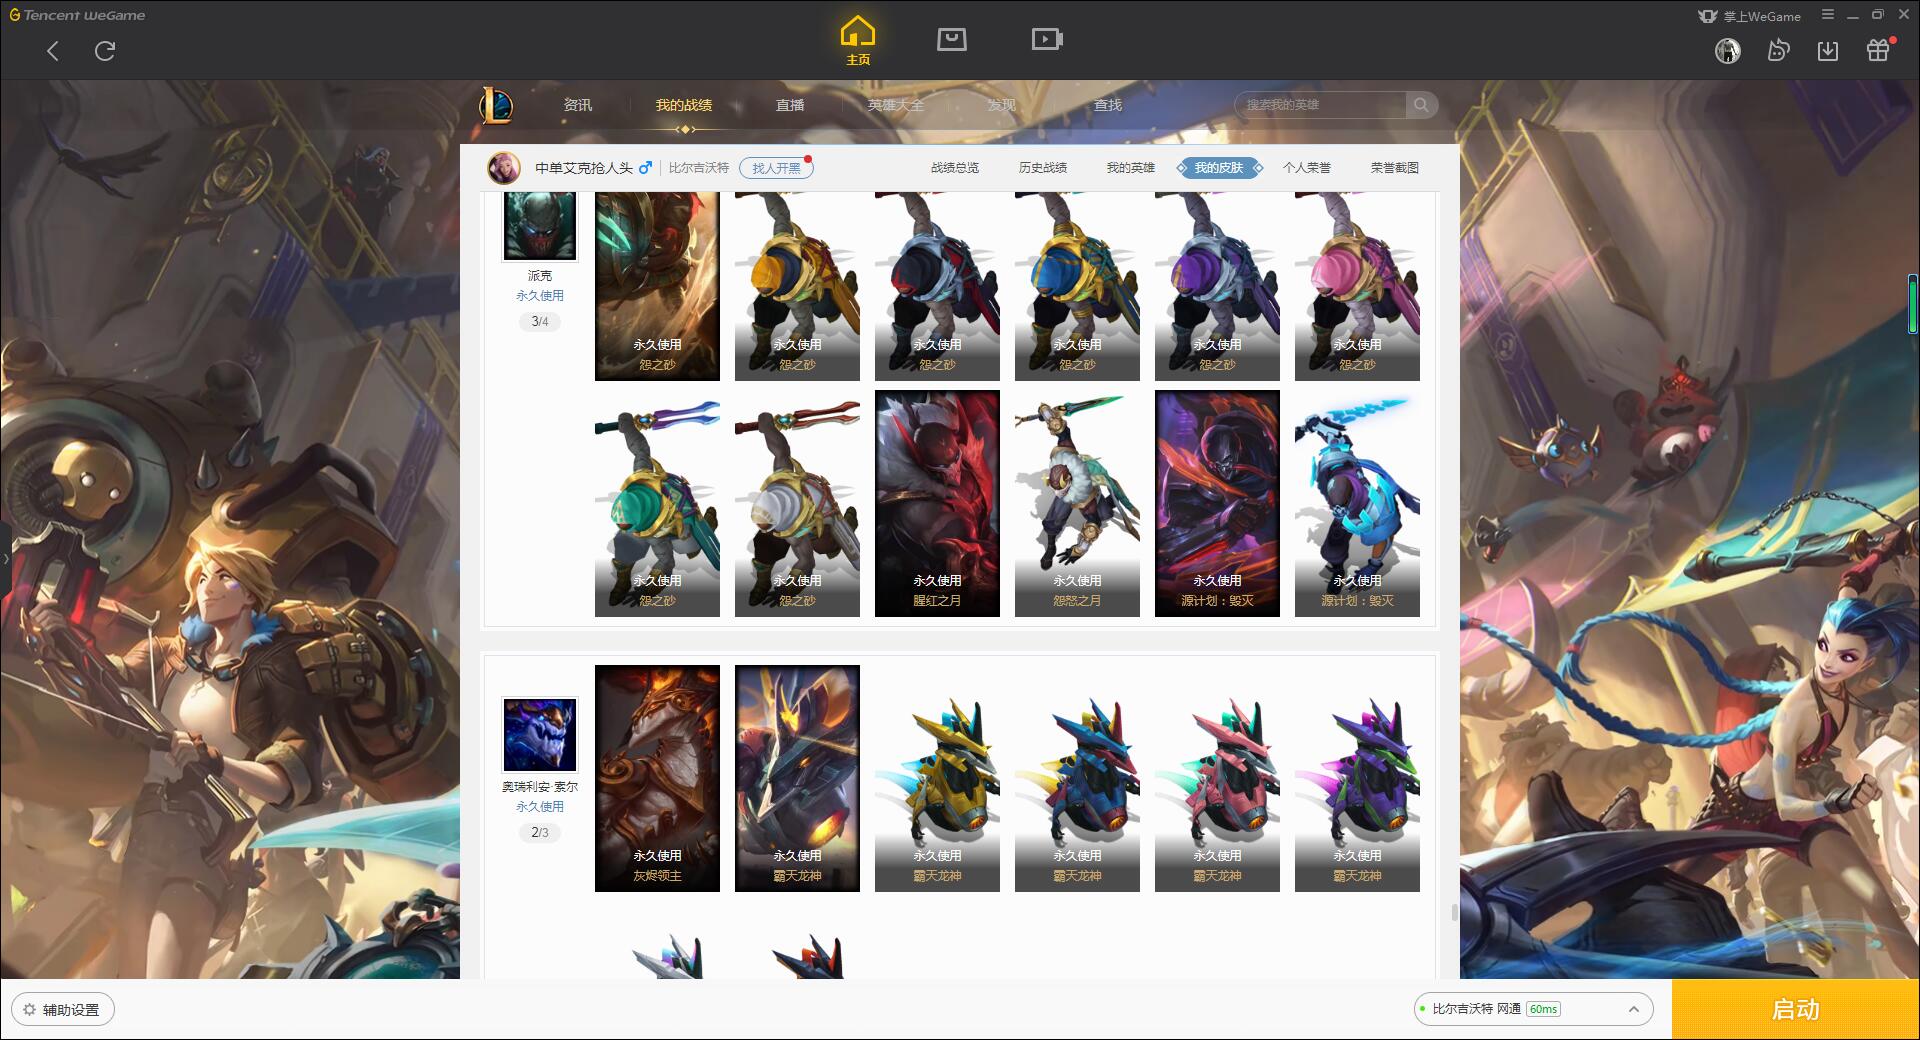Open the 资讯 tab

[x=578, y=105]
